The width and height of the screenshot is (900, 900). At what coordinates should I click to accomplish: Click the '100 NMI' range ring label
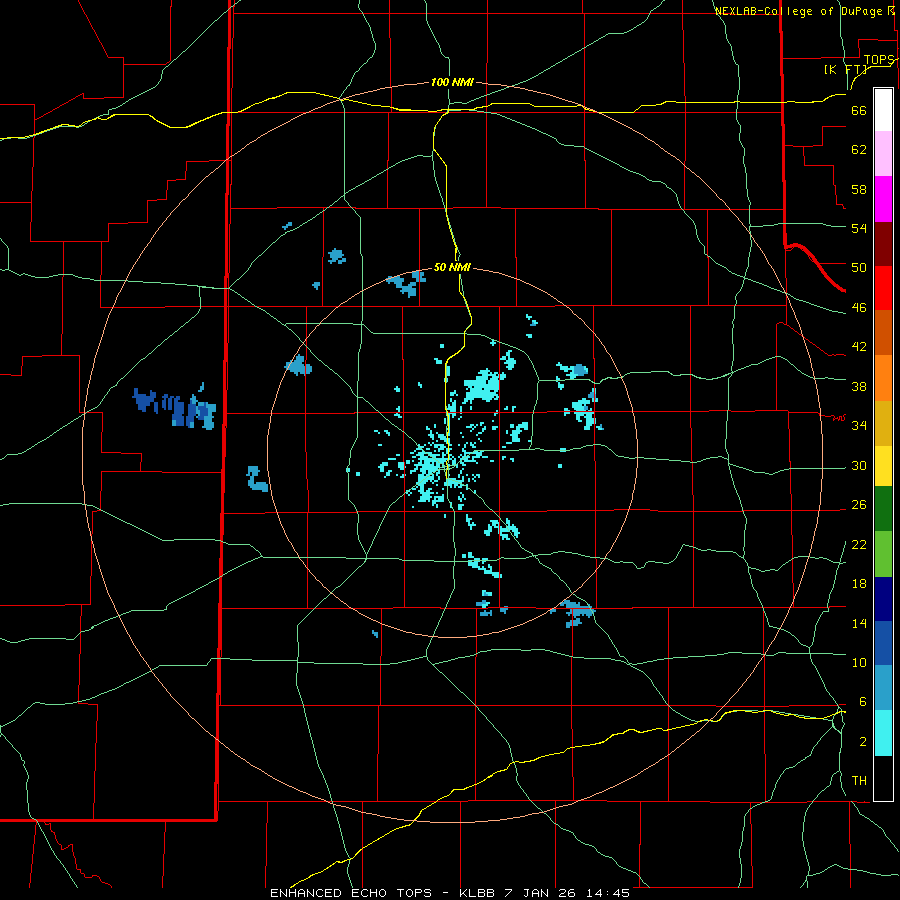coord(452,82)
